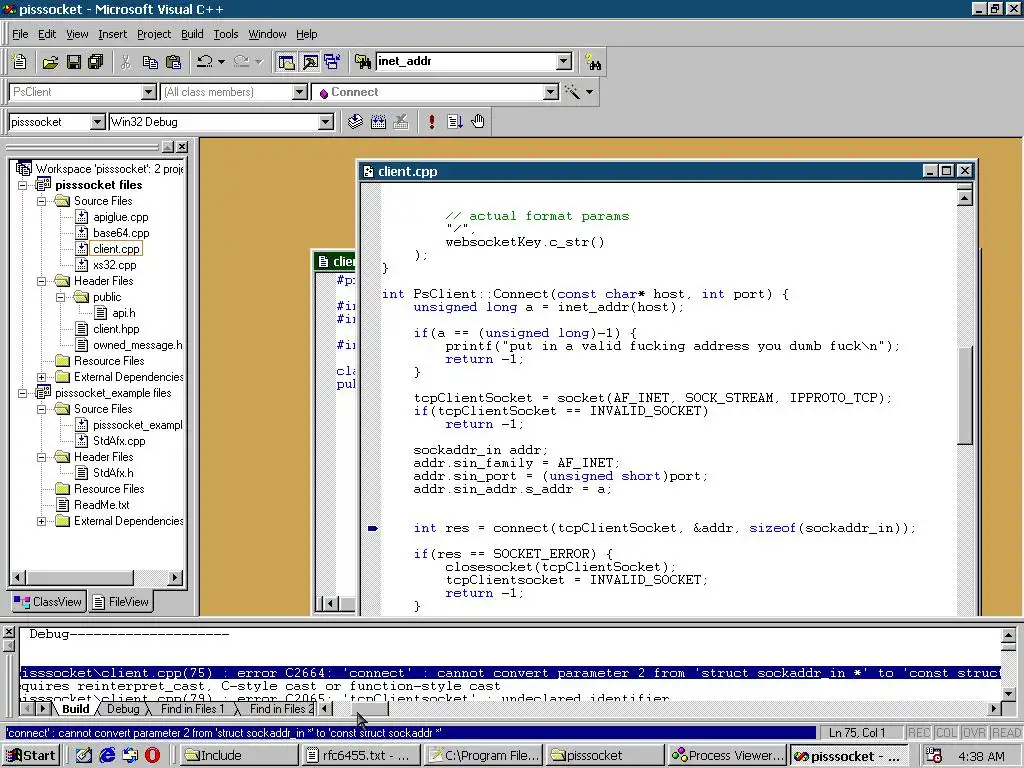This screenshot has height=768, width=1024.
Task: Click the WizardBar actions wand icon
Action: point(573,92)
